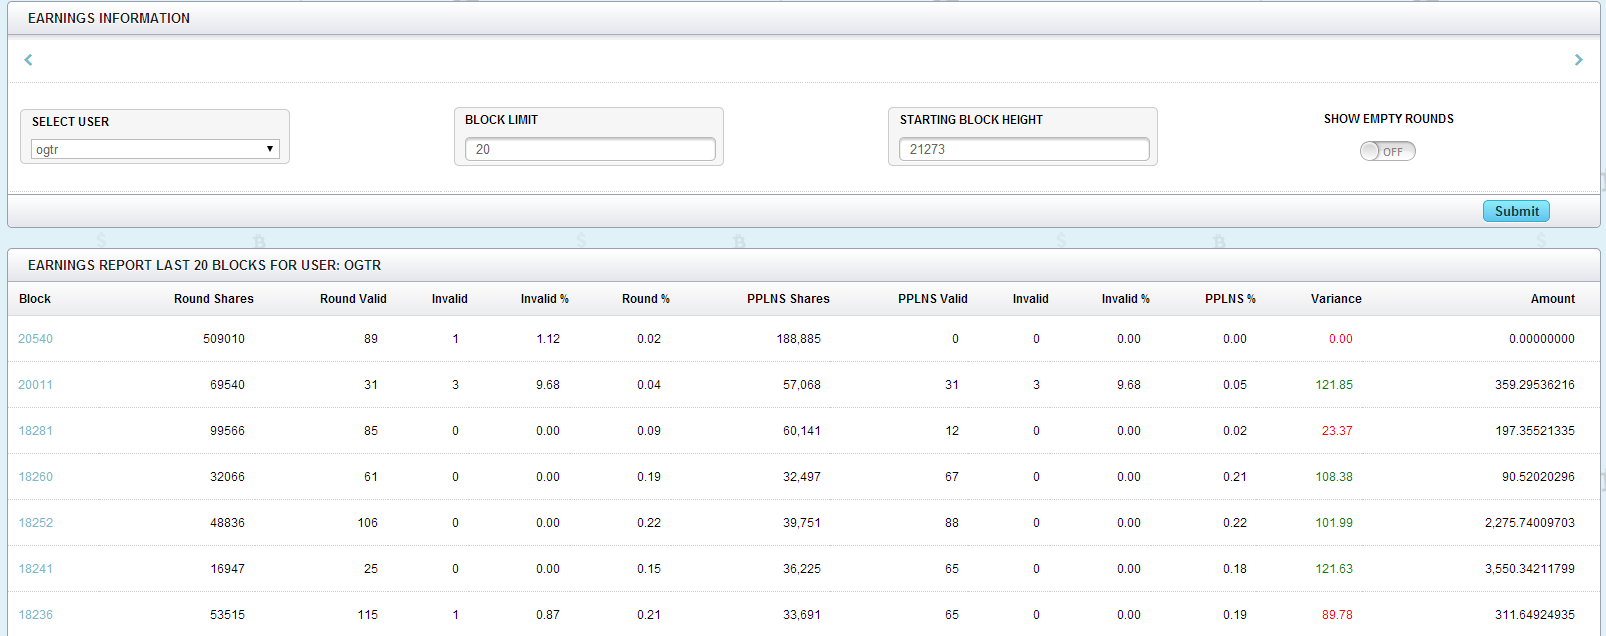
Task: Click amount 3,550.34211799
Action: [1530, 569]
